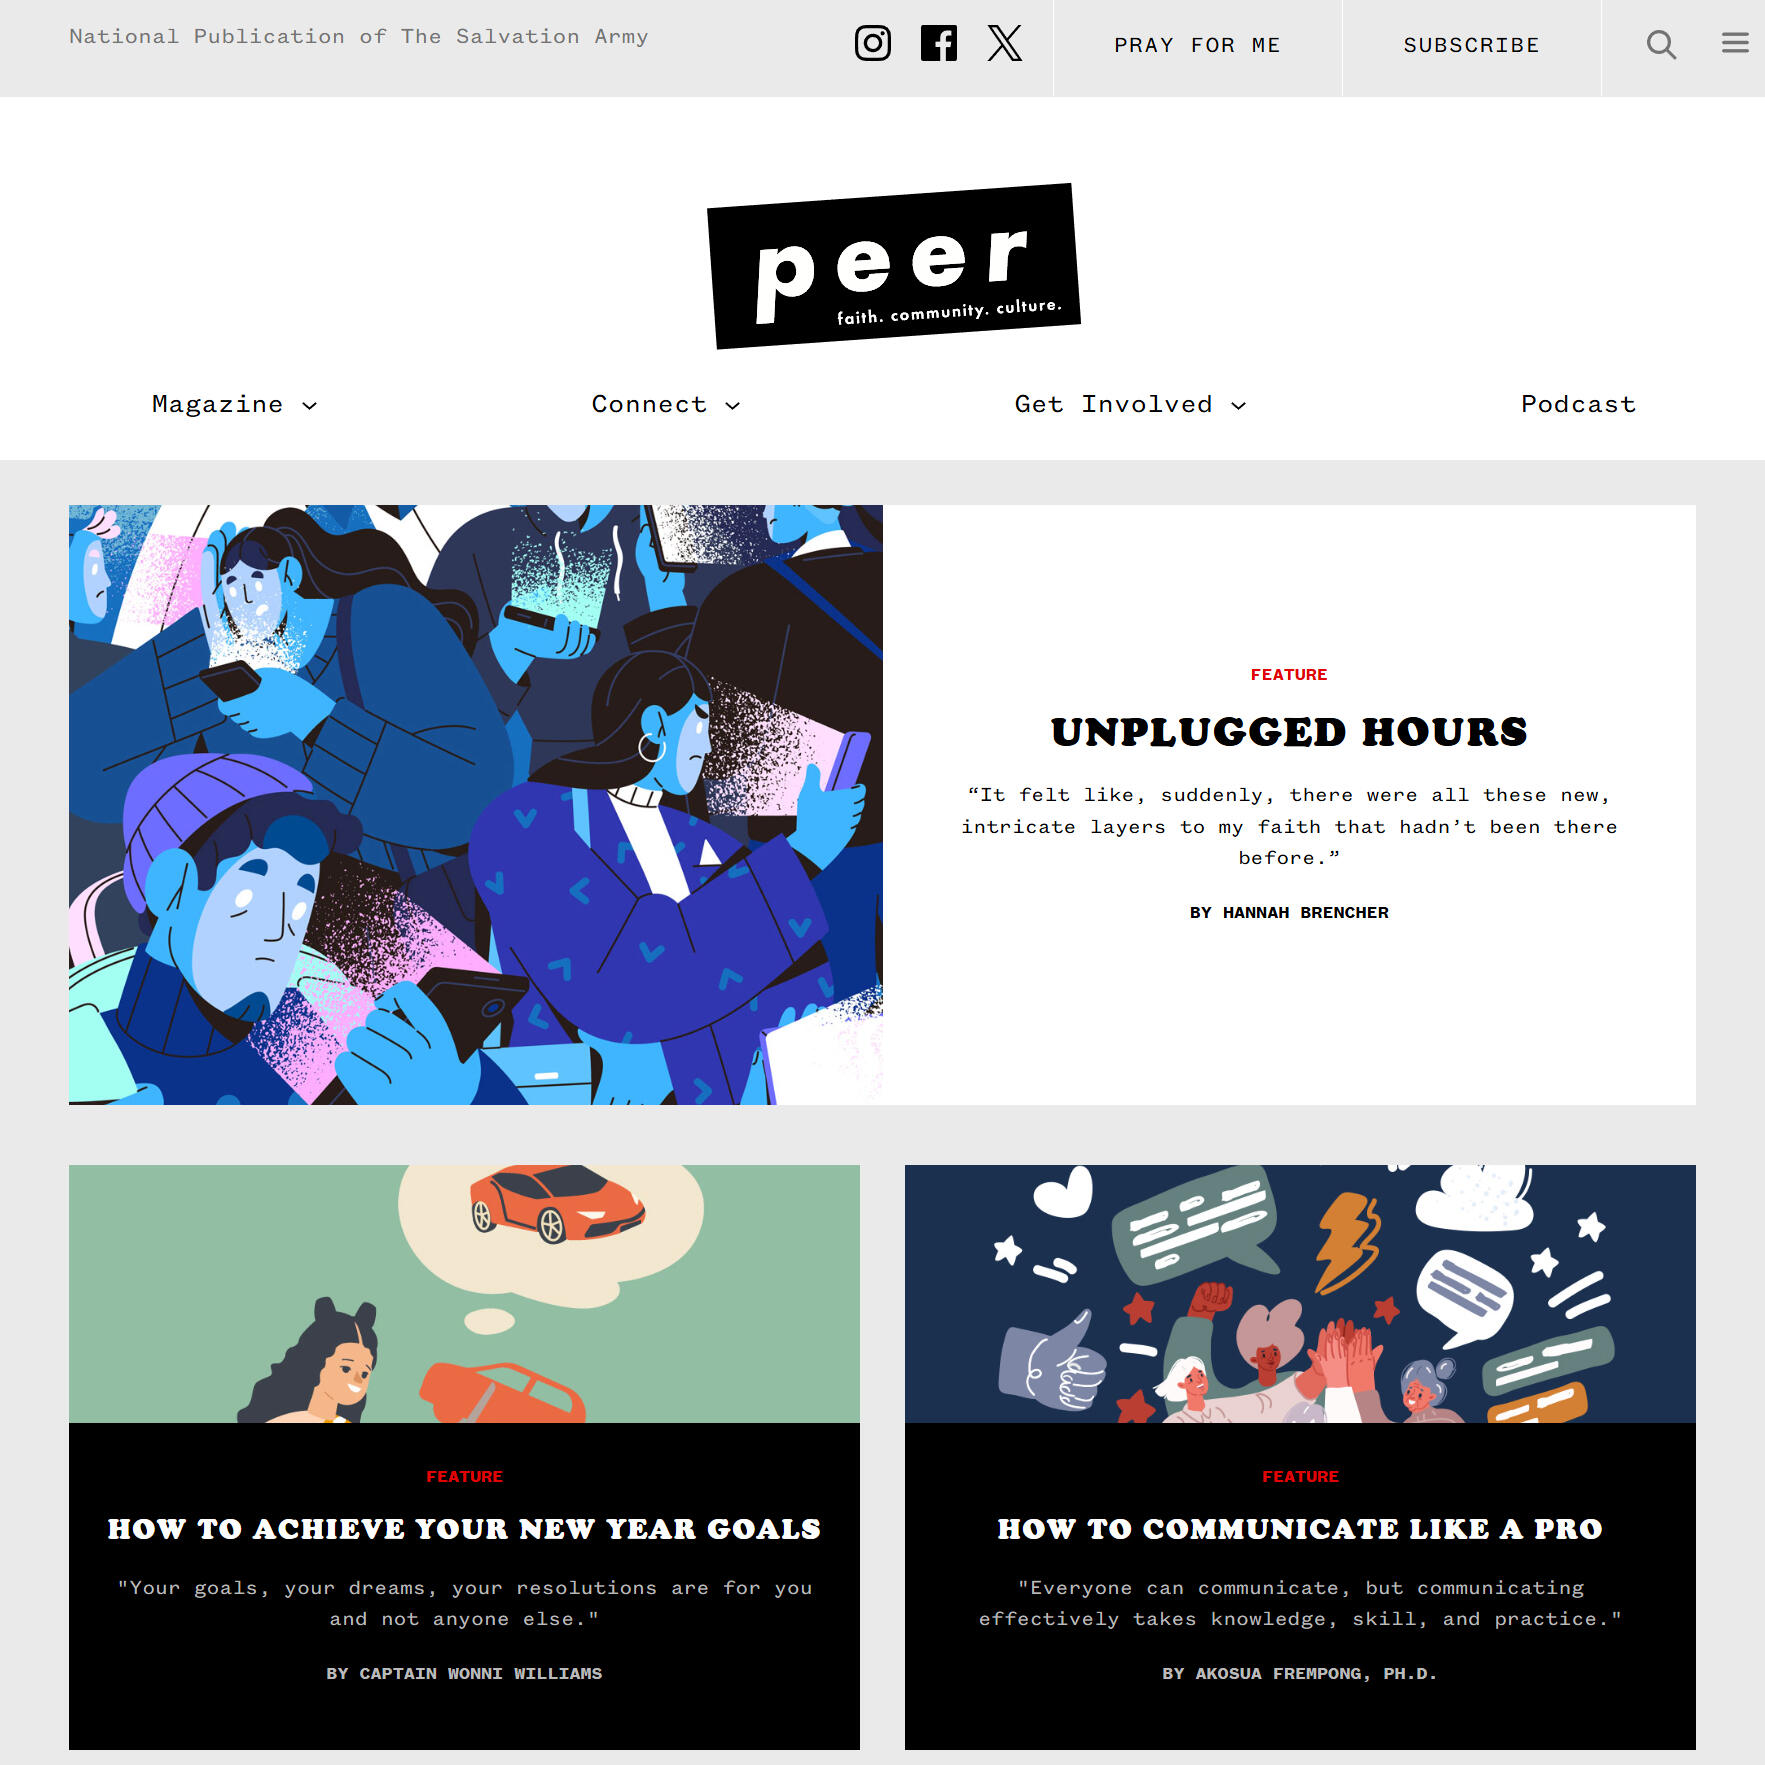Click the blue phone-users illustration thumbnail
The width and height of the screenshot is (1765, 1765).
pyautogui.click(x=476, y=805)
